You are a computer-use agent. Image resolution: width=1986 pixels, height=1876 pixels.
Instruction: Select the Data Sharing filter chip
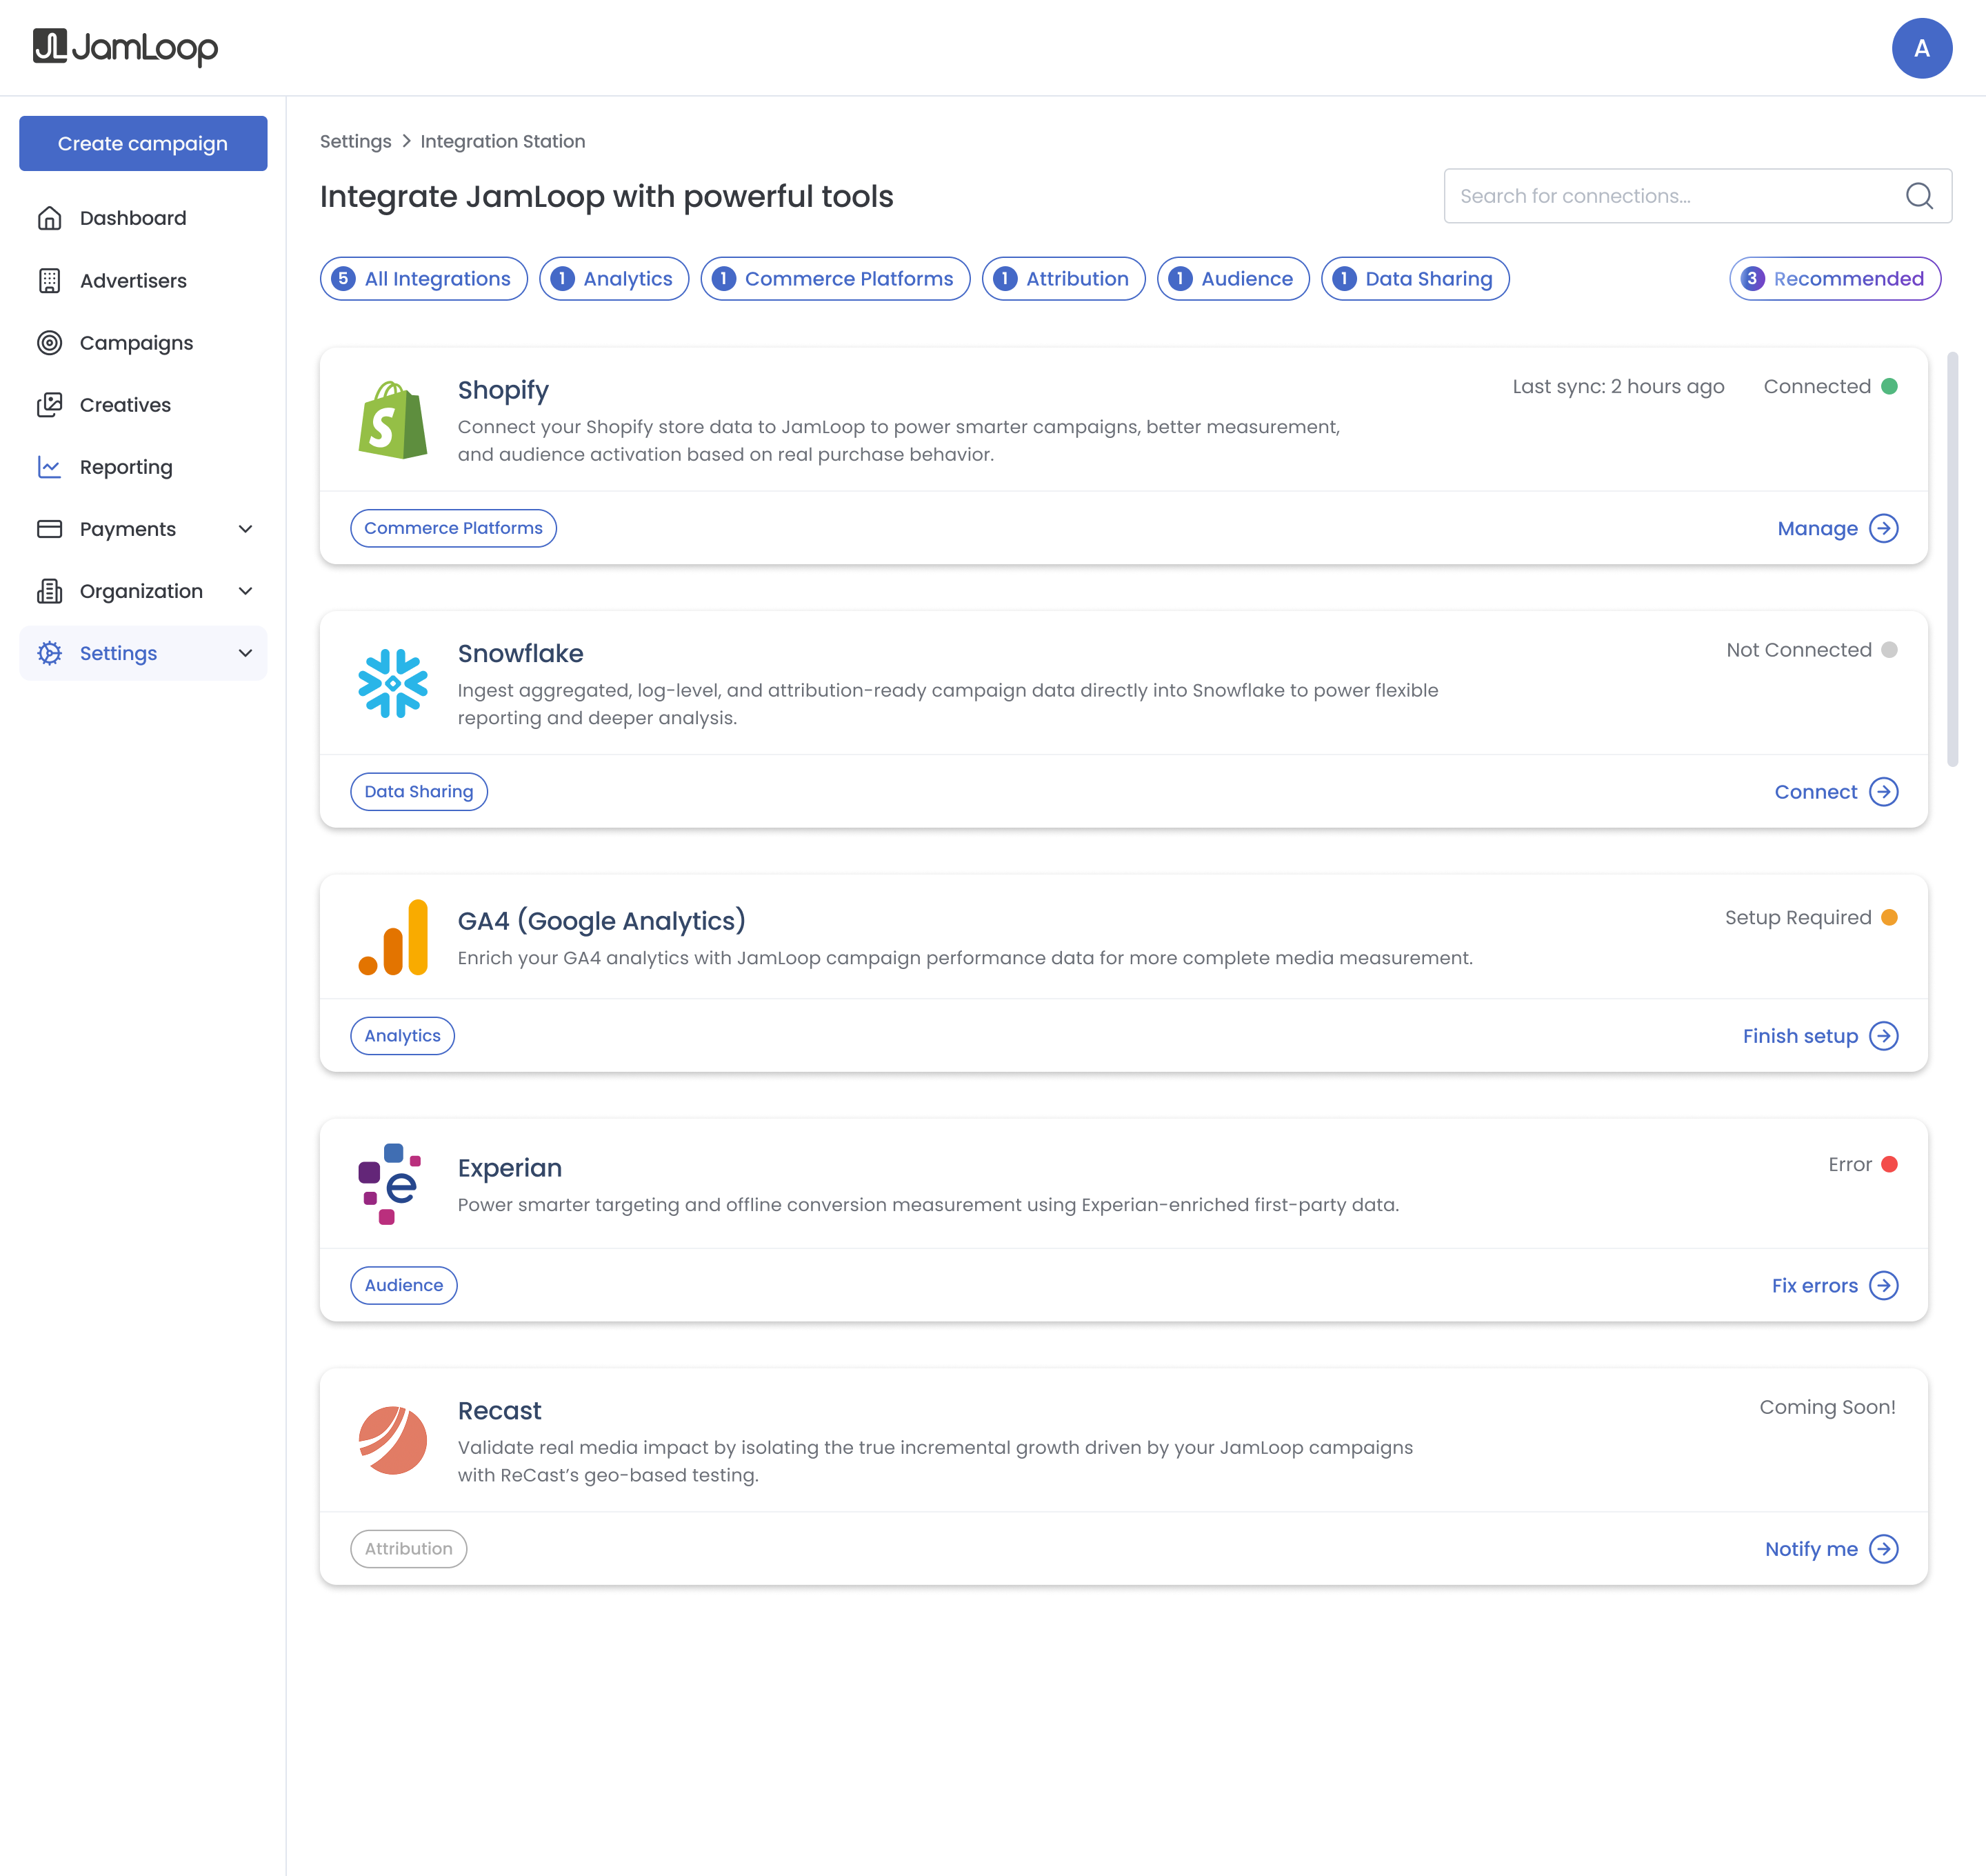pos(1414,279)
